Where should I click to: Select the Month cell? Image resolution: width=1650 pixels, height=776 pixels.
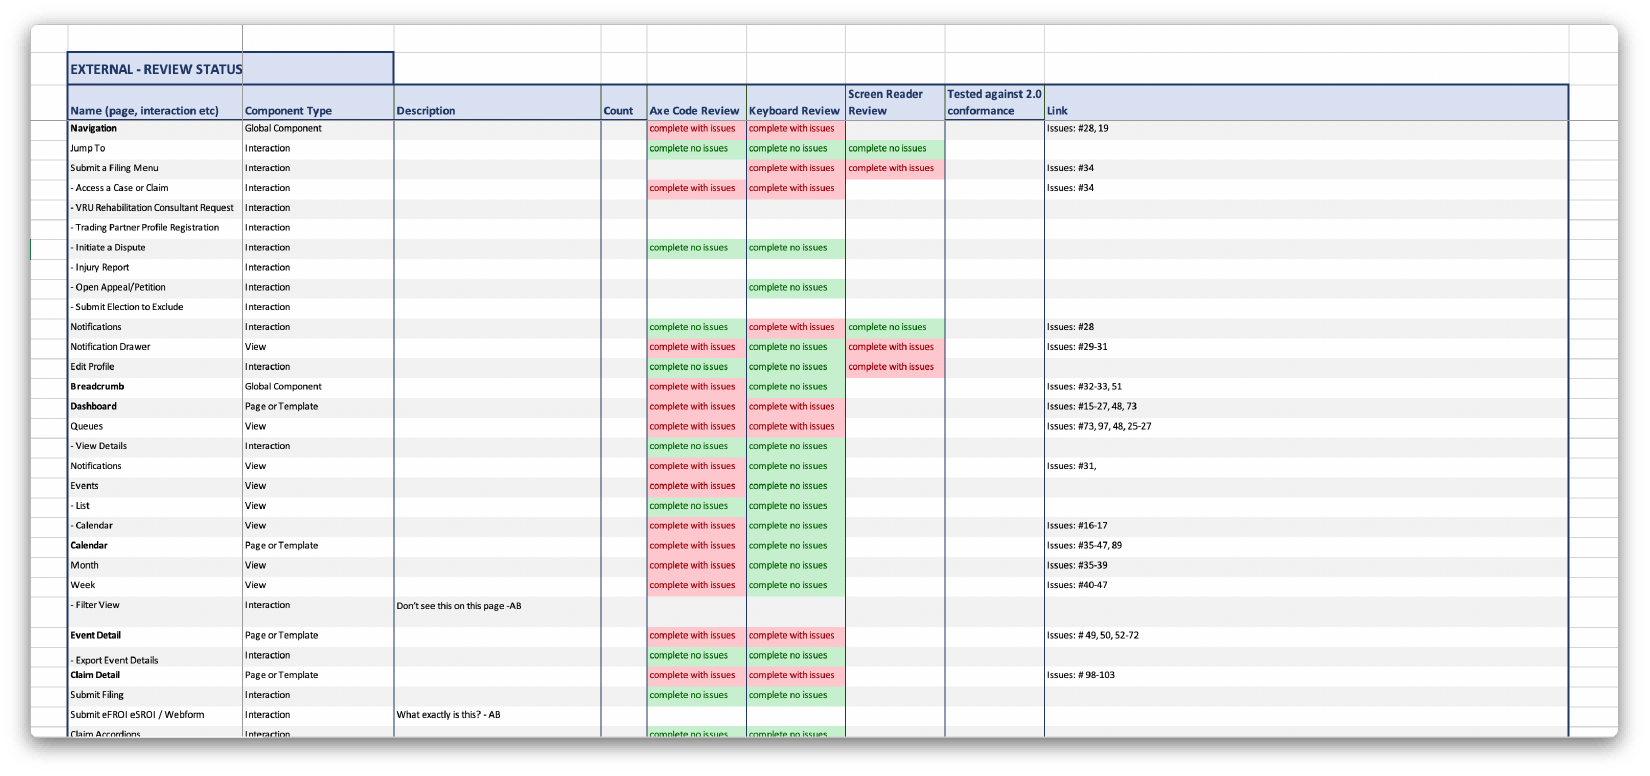pyautogui.click(x=155, y=566)
